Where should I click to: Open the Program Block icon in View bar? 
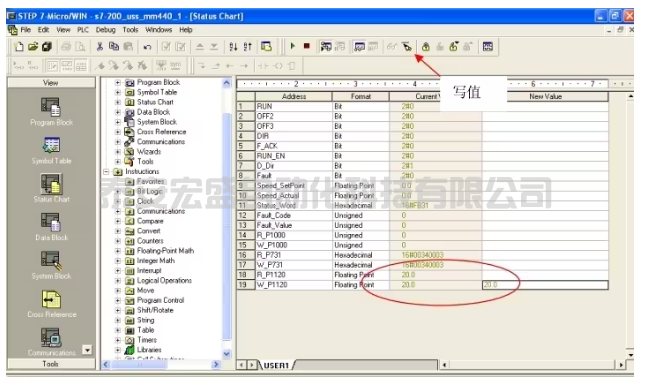click(51, 112)
